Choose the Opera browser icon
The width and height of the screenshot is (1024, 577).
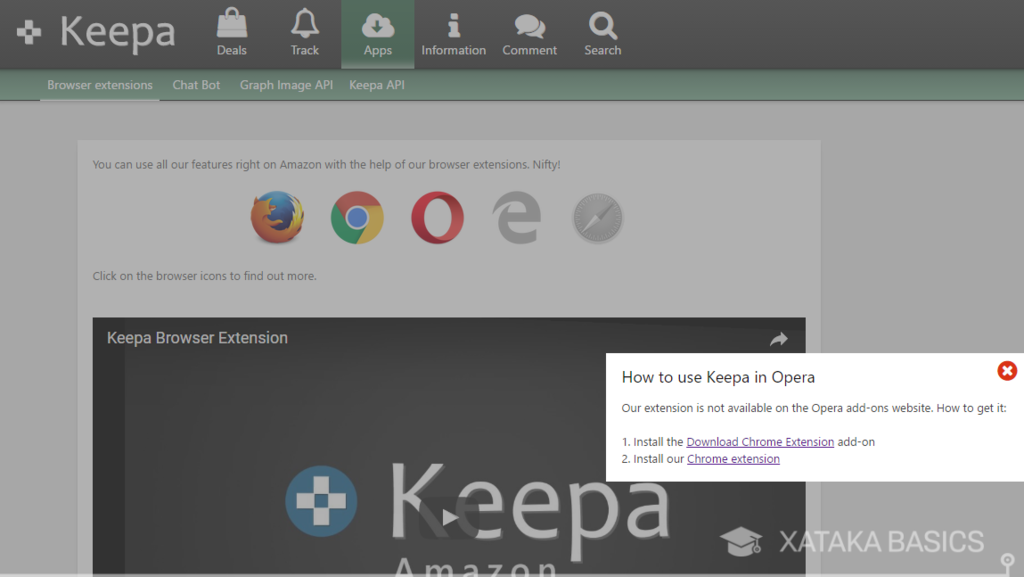pos(437,218)
